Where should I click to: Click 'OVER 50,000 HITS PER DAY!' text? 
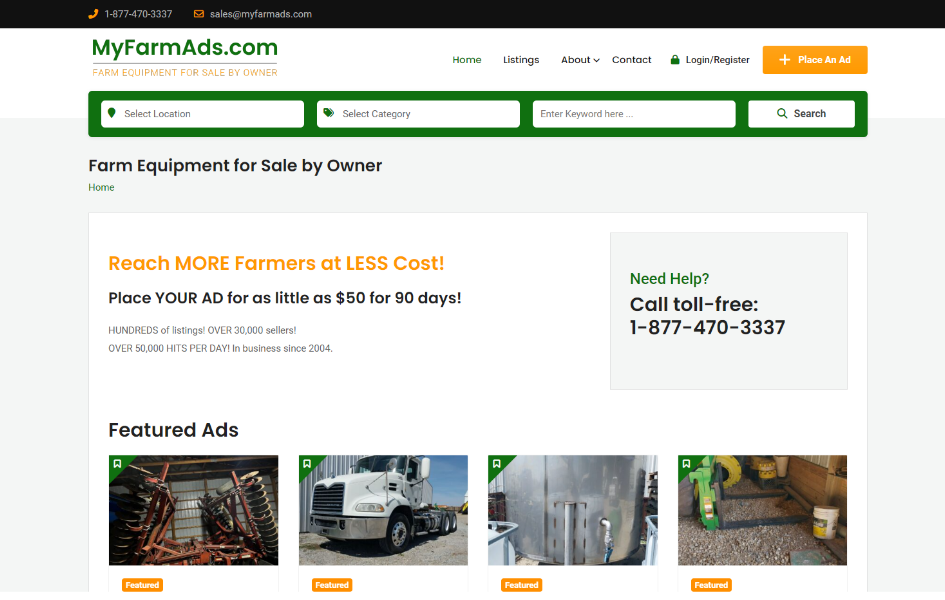click(x=169, y=348)
